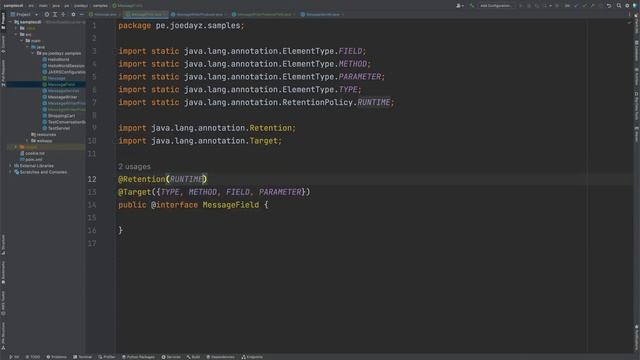640x360 pixels.
Task: Click the Build Project hammer icon
Action: pos(472,6)
